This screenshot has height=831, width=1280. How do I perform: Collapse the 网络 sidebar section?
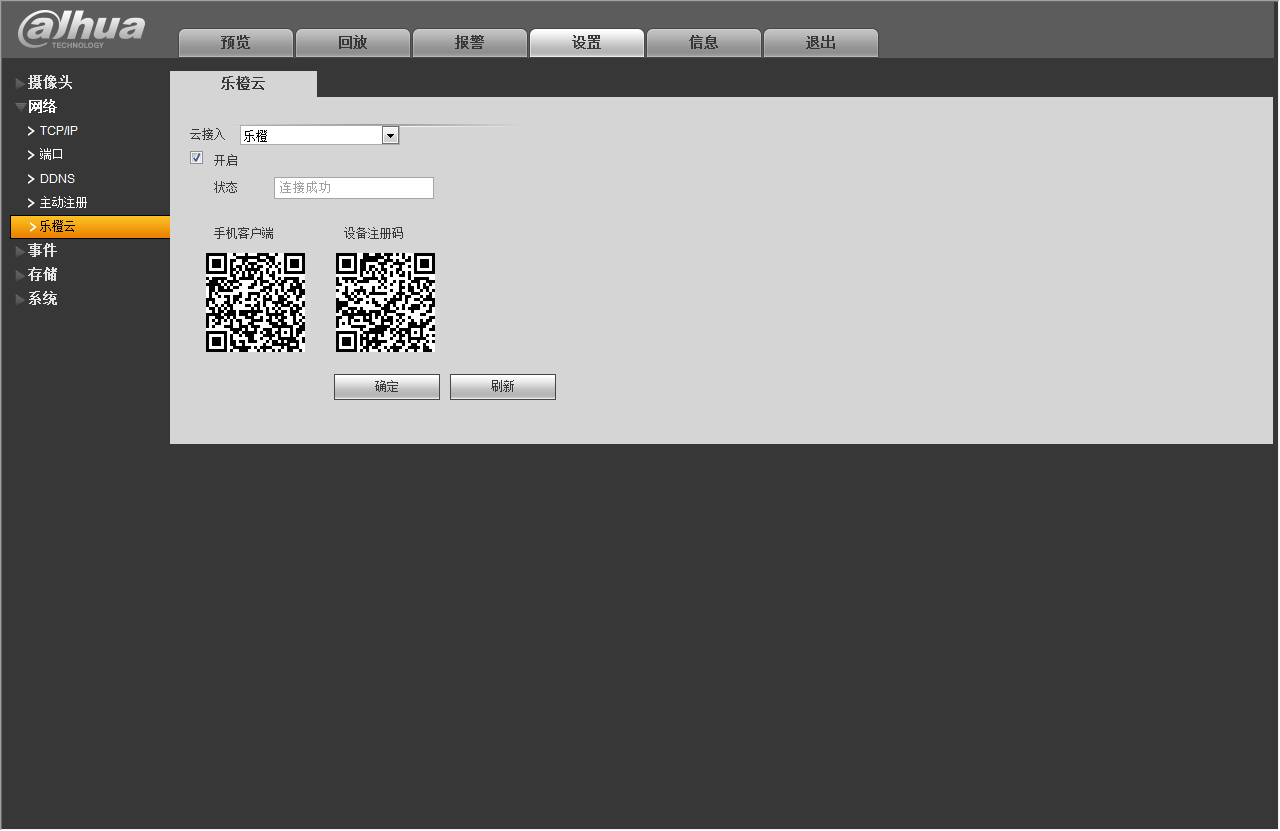pos(42,107)
